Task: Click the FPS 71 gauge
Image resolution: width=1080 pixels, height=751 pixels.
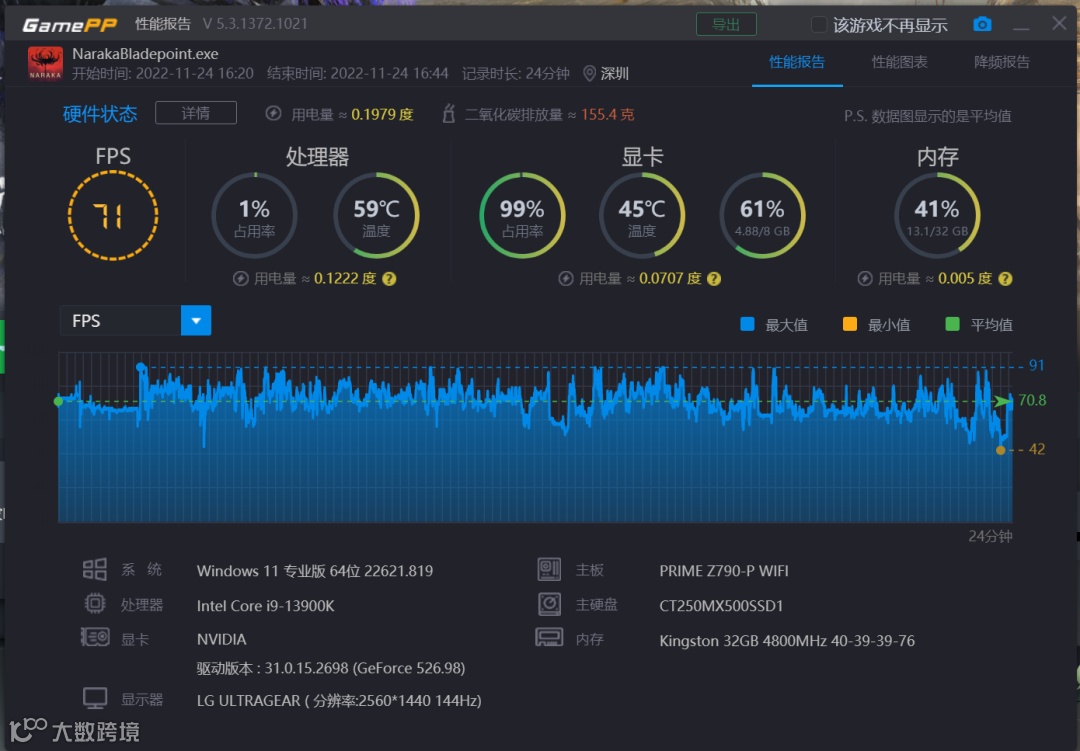Action: tap(113, 216)
